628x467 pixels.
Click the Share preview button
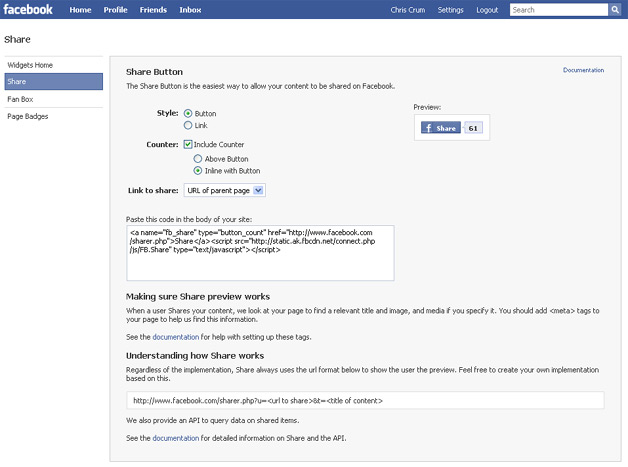coord(439,128)
